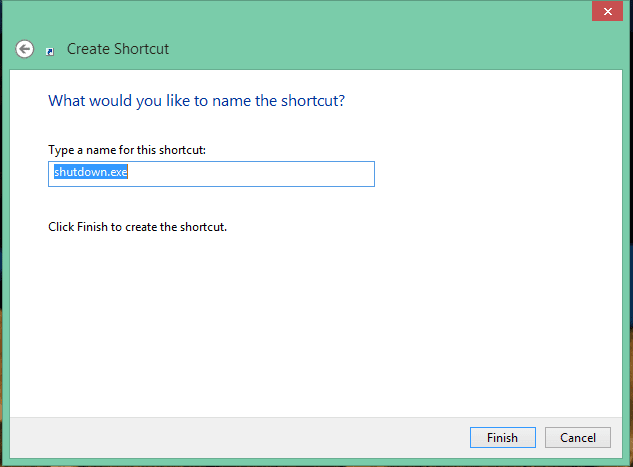The image size is (633, 467).
Task: Go back using the arrow button
Action: pos(25,49)
